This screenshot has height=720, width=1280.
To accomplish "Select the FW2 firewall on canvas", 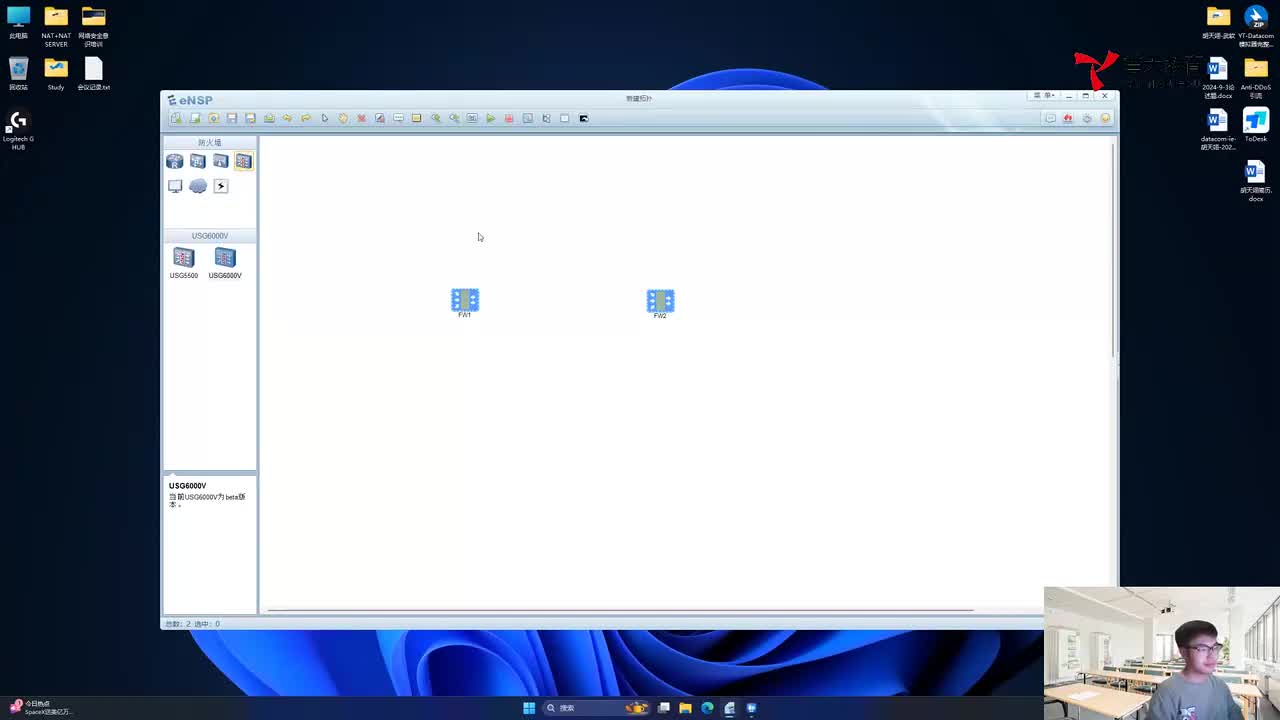I will click(x=660, y=303).
